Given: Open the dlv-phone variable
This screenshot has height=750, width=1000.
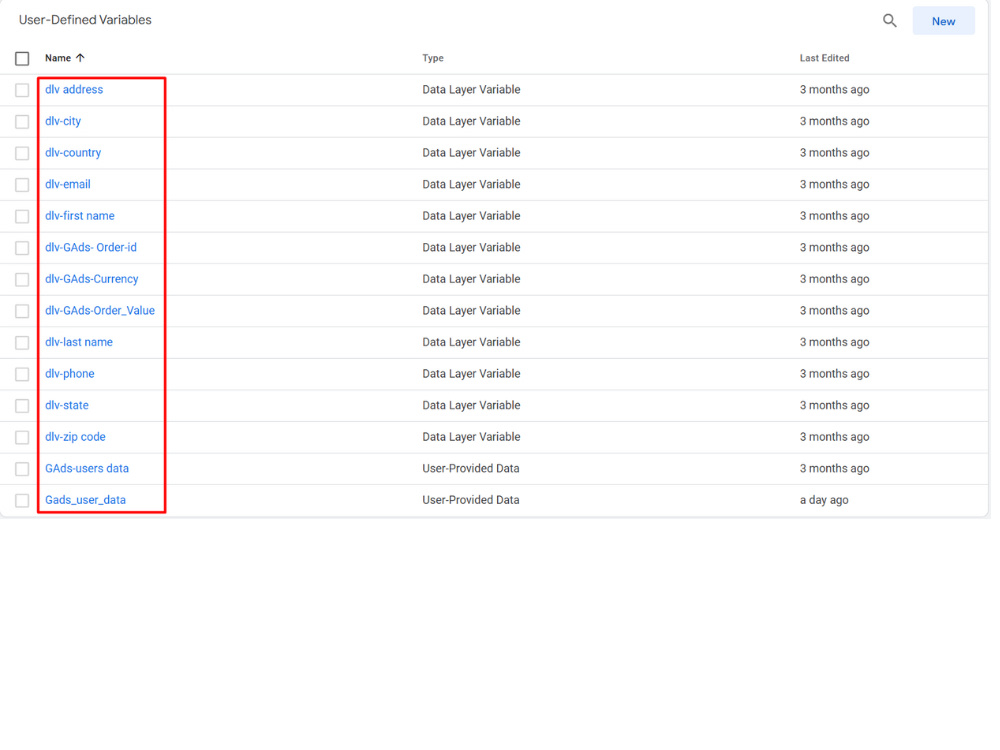Looking at the screenshot, I should pyautogui.click(x=70, y=374).
